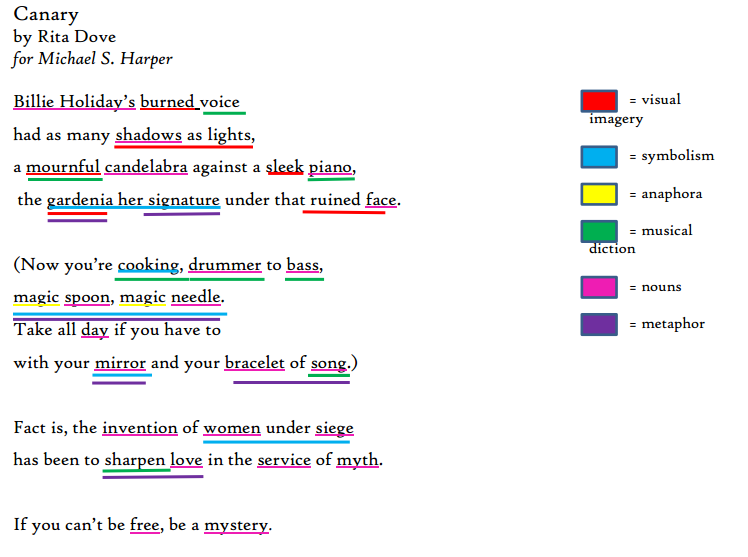The height and width of the screenshot is (557, 748).
Task: Click the dedication "for Michael S. Harper"
Action: coord(93,59)
